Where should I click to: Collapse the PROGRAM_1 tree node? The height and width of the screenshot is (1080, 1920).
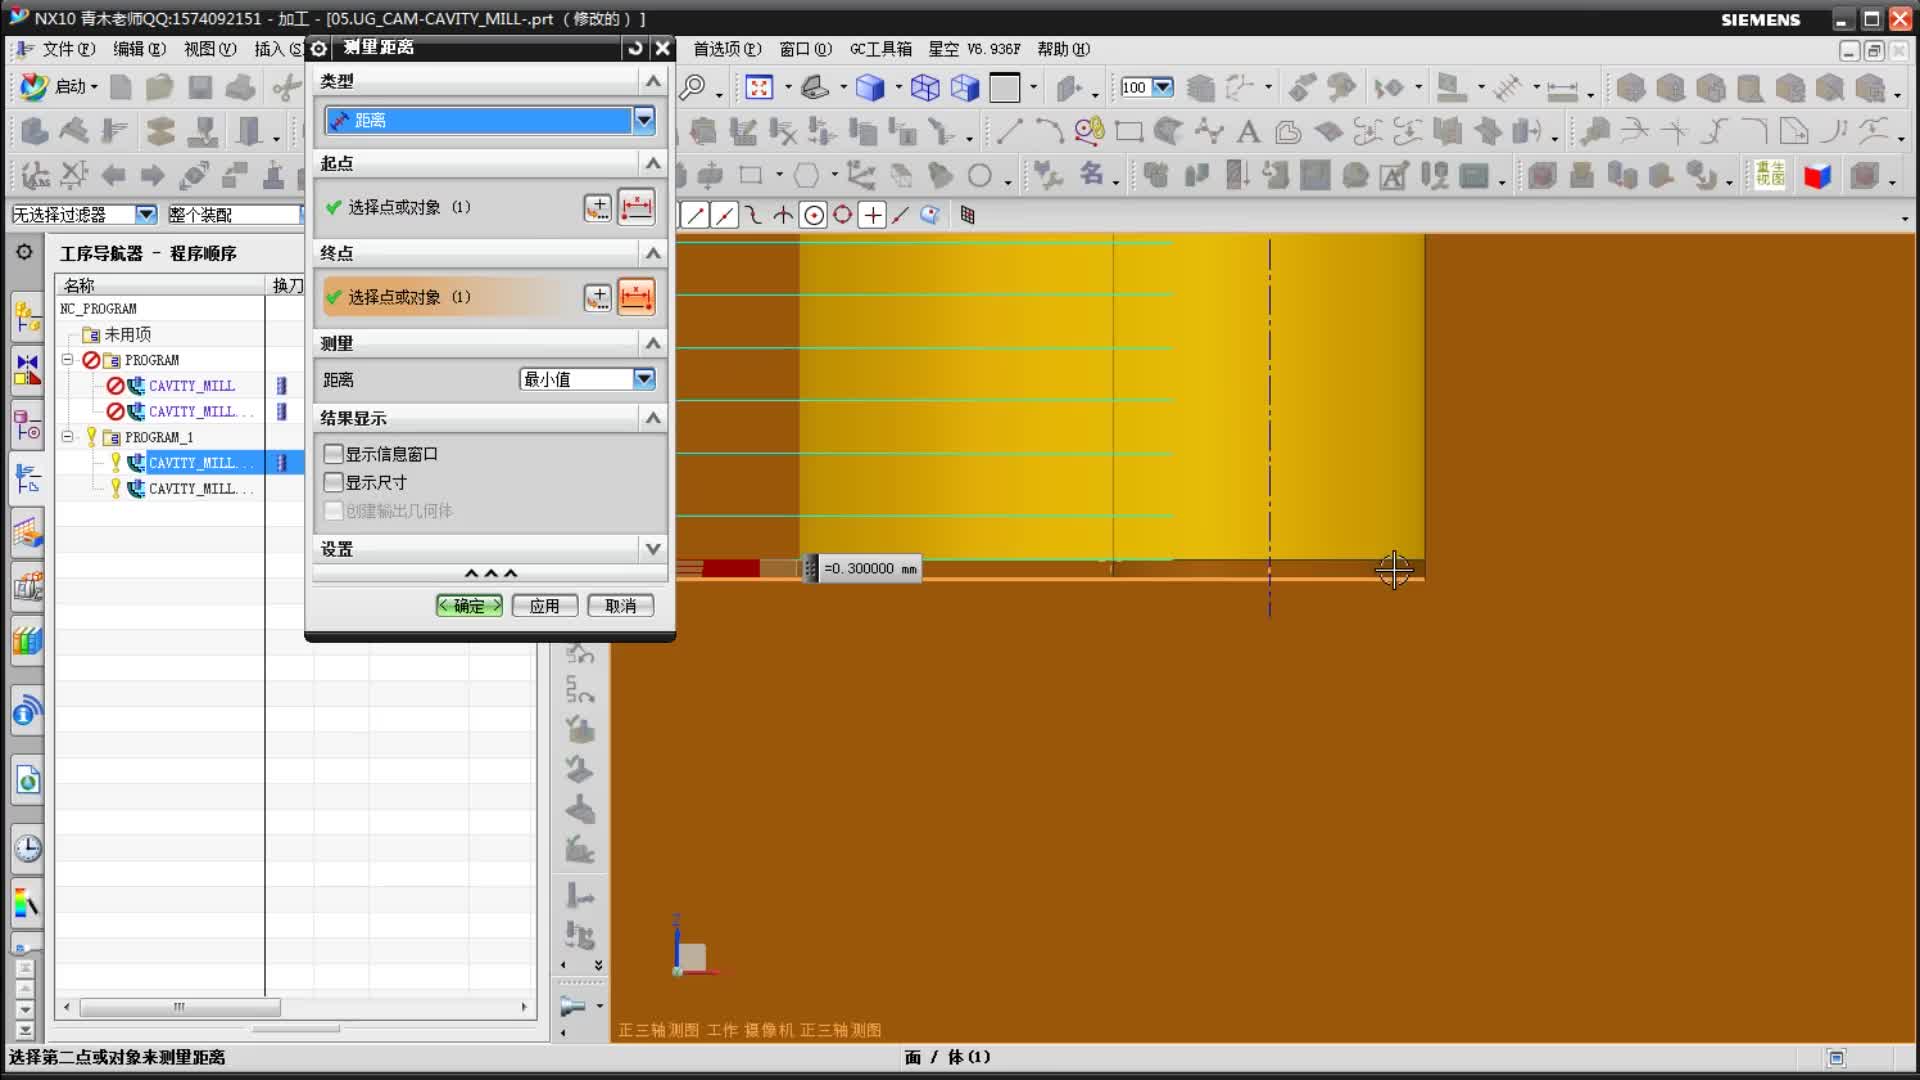68,437
